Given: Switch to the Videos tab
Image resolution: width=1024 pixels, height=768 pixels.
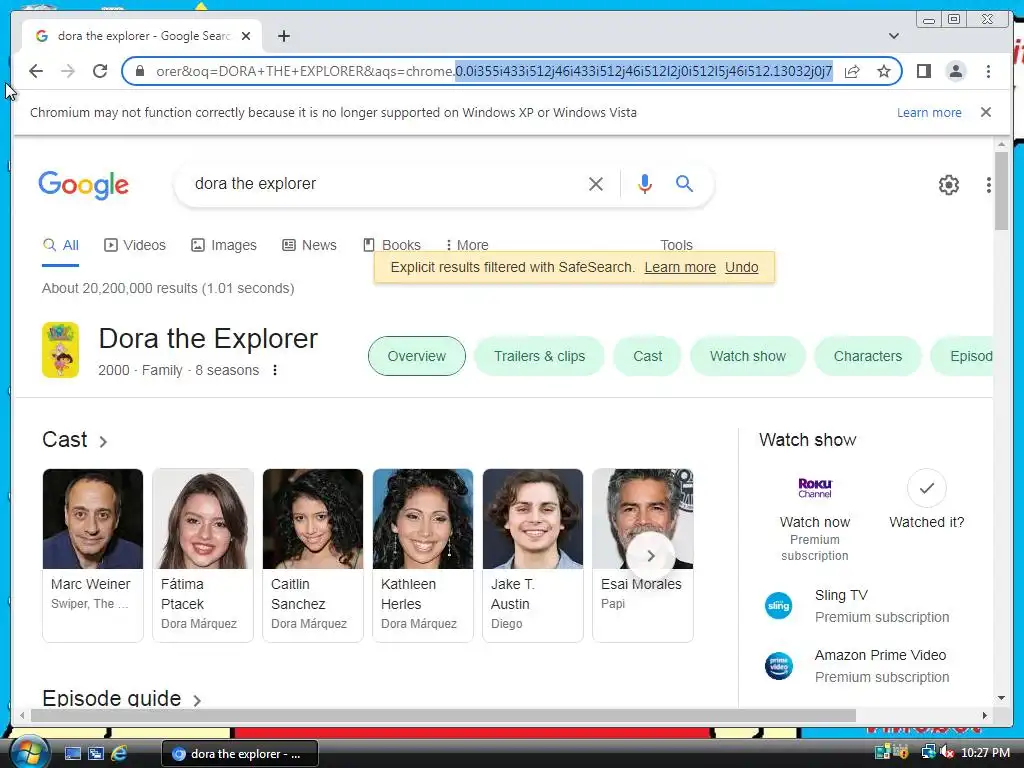Looking at the screenshot, I should 135,246.
